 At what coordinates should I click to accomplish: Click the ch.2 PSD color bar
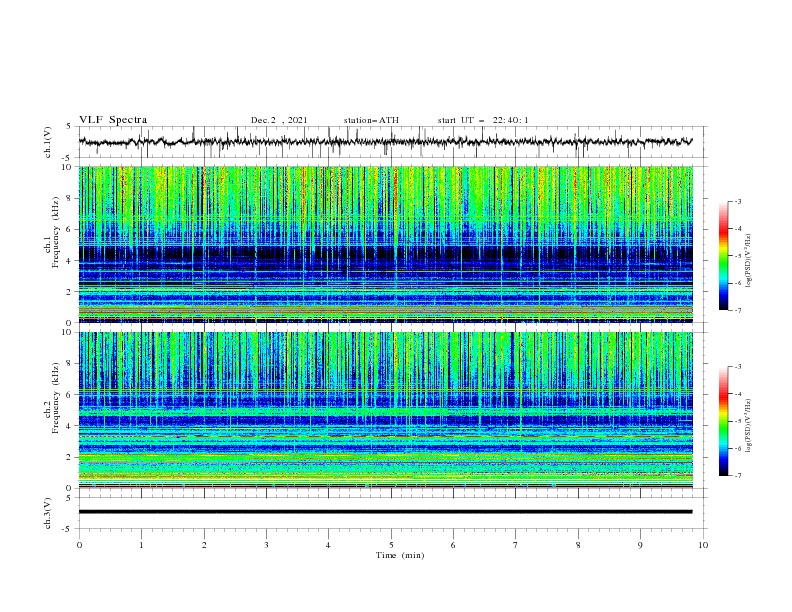click(x=724, y=421)
